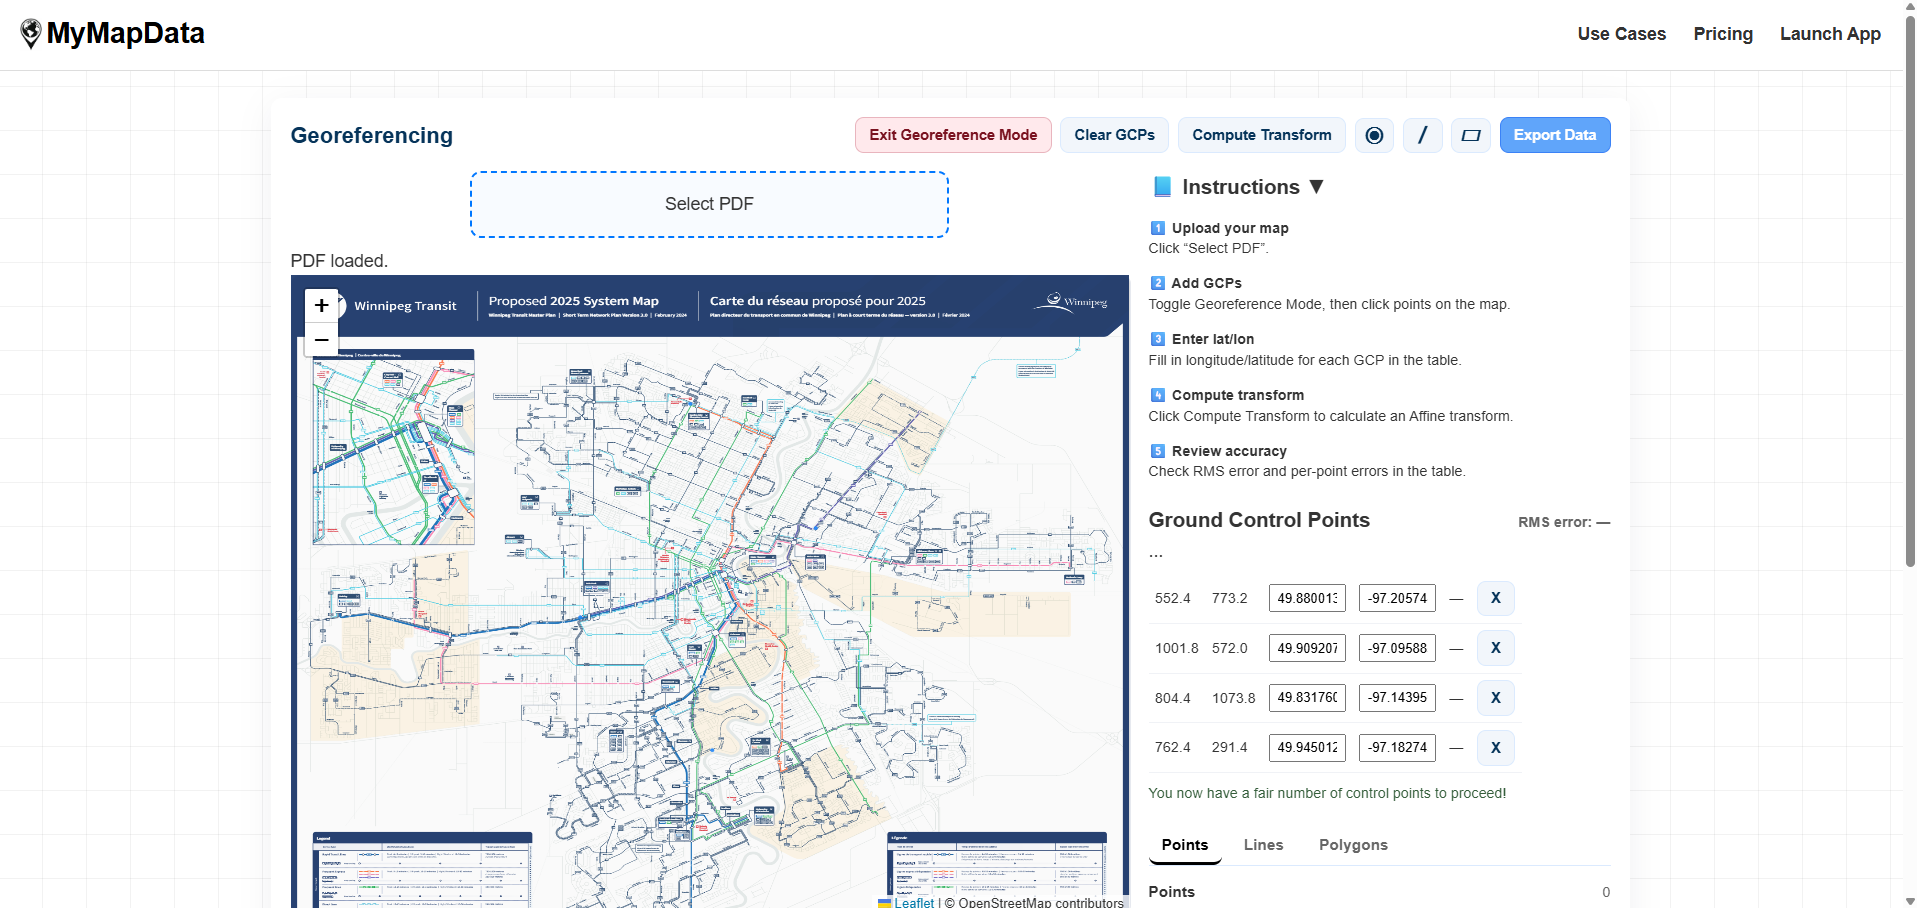Delete the first GCP row with its X icon
1917x908 pixels.
[1495, 598]
